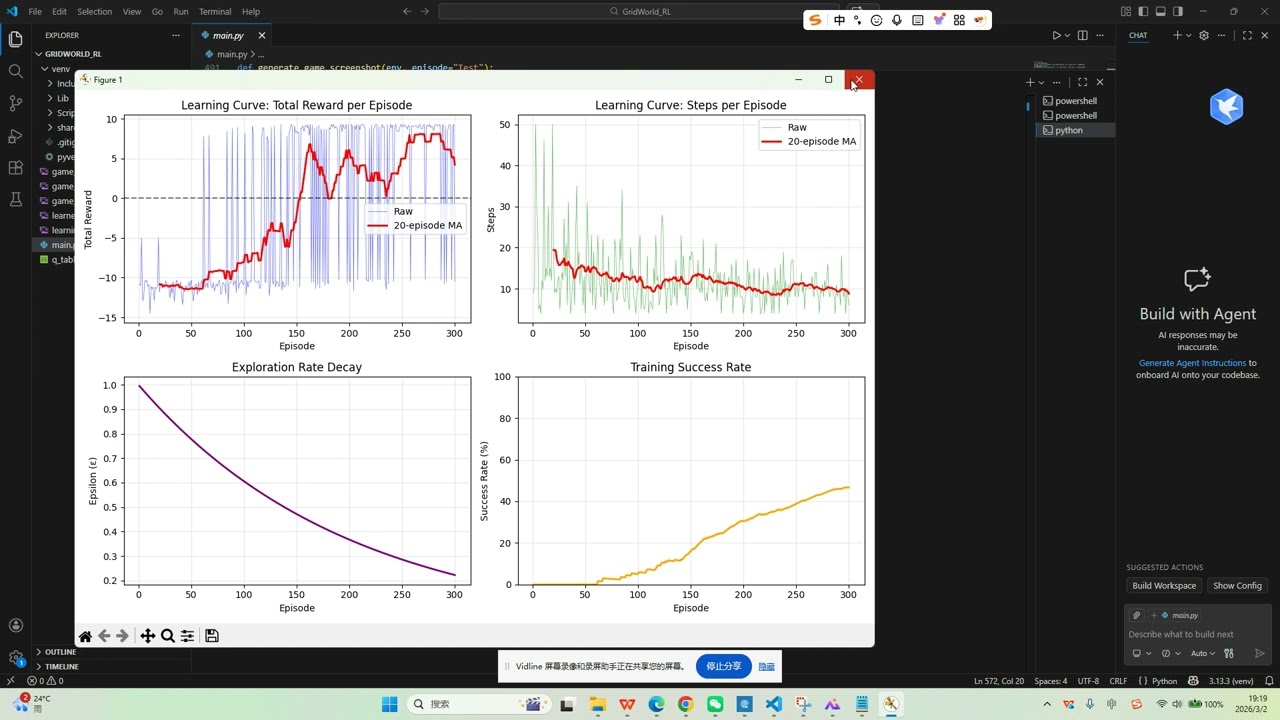Click the blue stop sharing button
The image size is (1280, 720).
723,666
